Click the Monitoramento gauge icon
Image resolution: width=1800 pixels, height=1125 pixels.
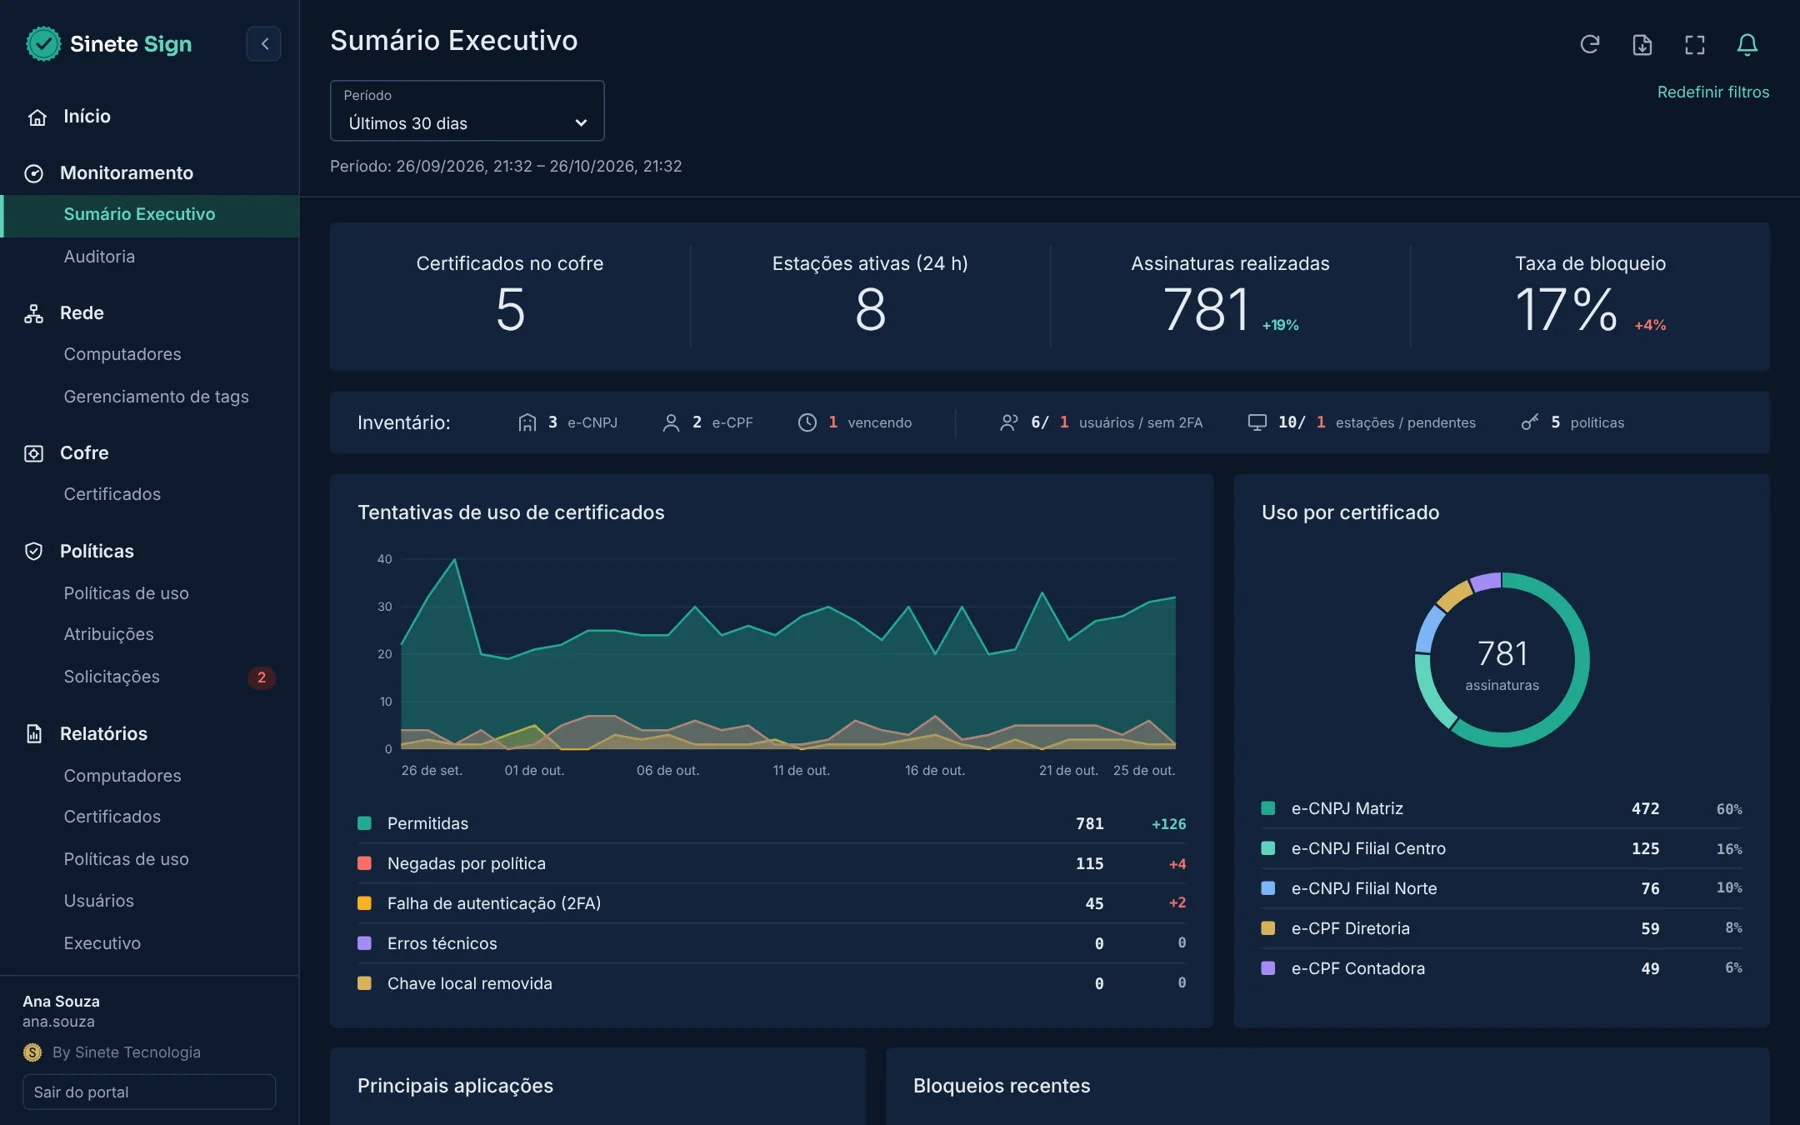(34, 173)
